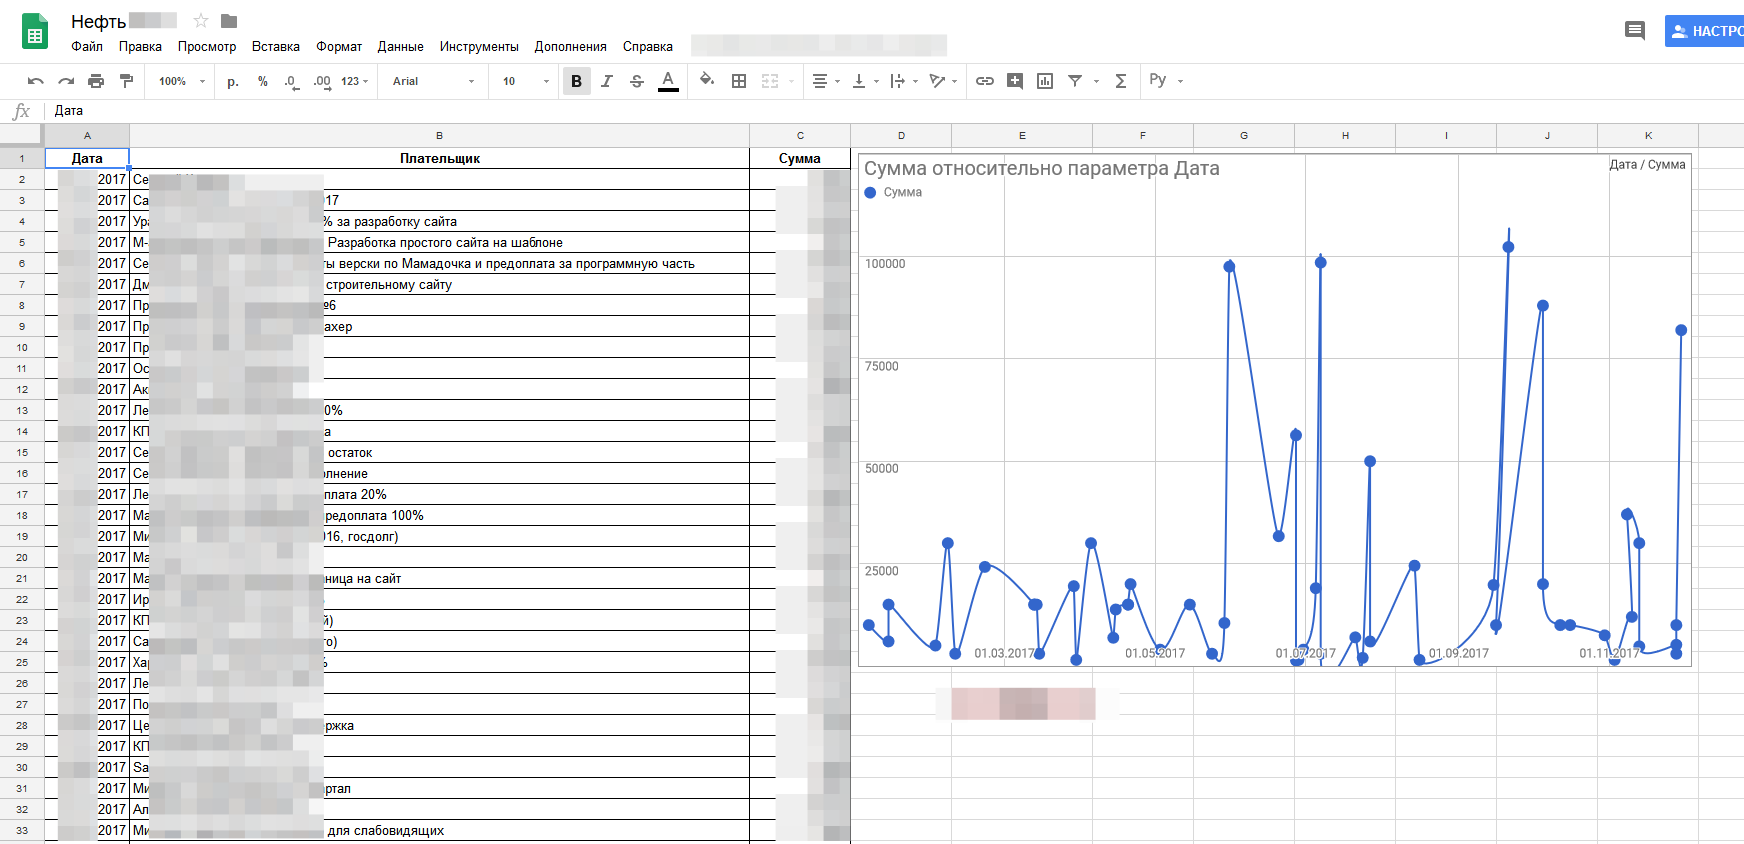Open the comments speech bubble icon
The width and height of the screenshot is (1744, 844).
coord(1635,31)
